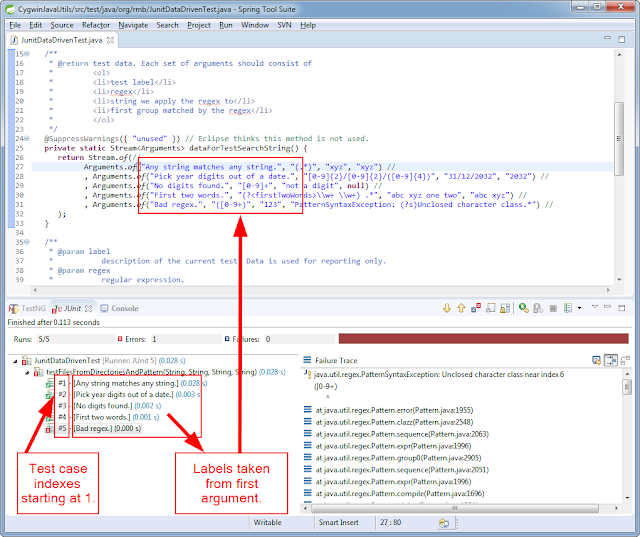
Task: Show stack trace in Console view
Action: pyautogui.click(x=596, y=360)
